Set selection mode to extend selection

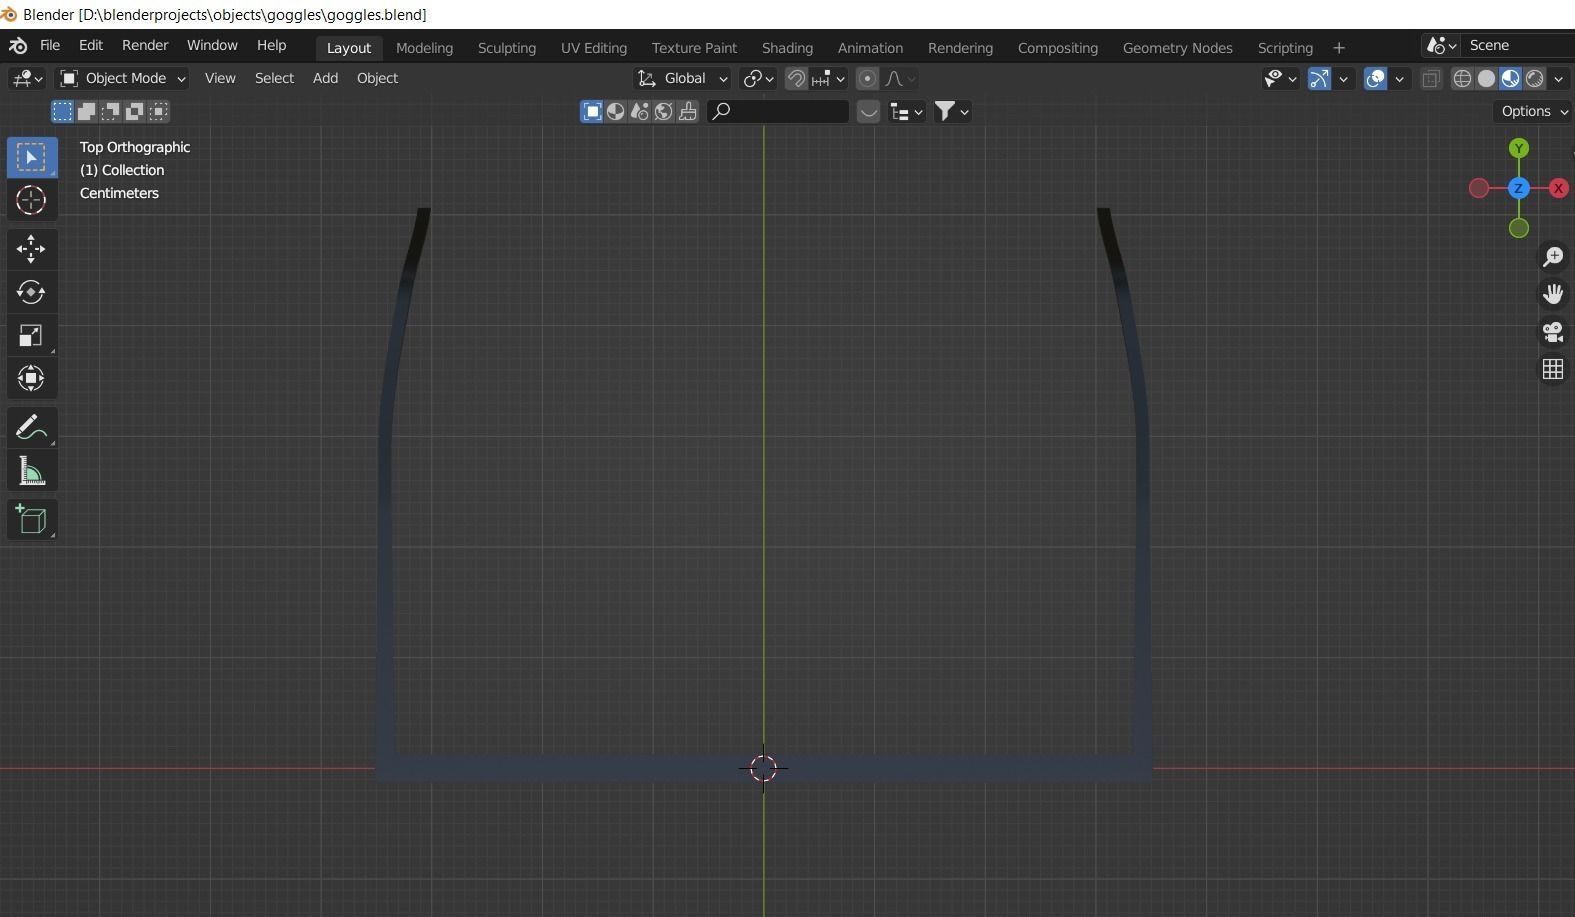86,111
